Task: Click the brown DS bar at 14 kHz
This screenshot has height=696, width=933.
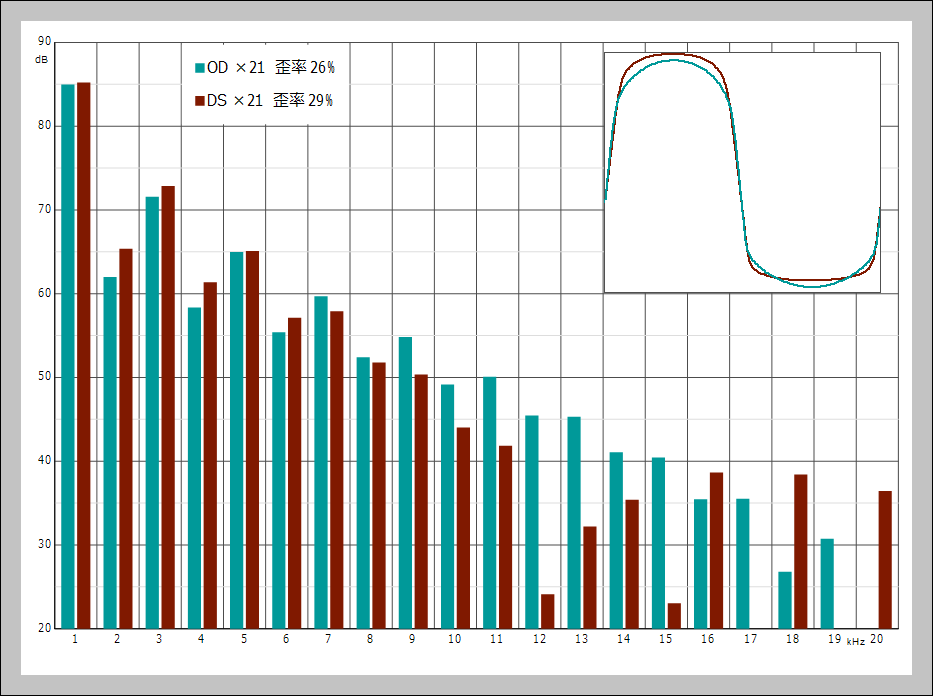Action: pyautogui.click(x=632, y=565)
